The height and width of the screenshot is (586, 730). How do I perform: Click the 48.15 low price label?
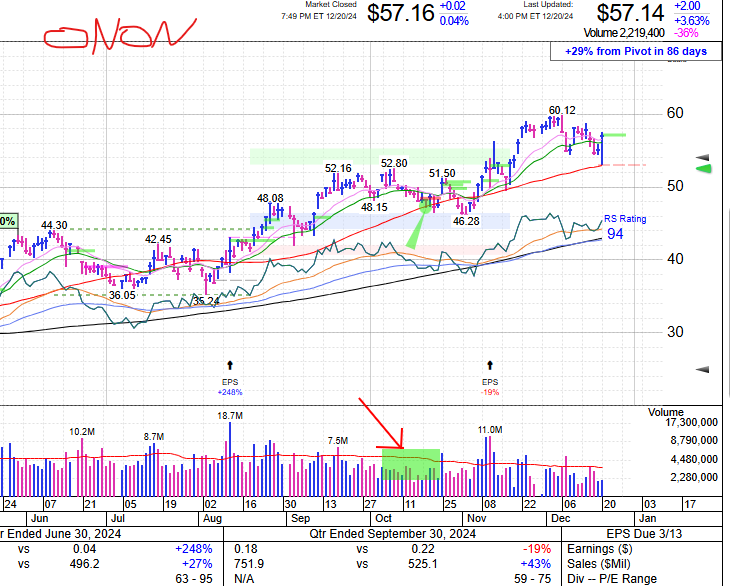pos(374,207)
